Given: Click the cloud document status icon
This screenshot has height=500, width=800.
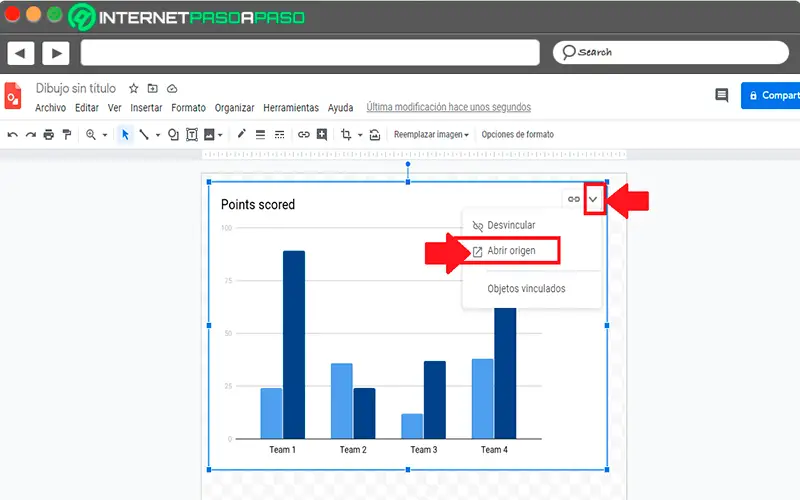Looking at the screenshot, I should click(172, 89).
